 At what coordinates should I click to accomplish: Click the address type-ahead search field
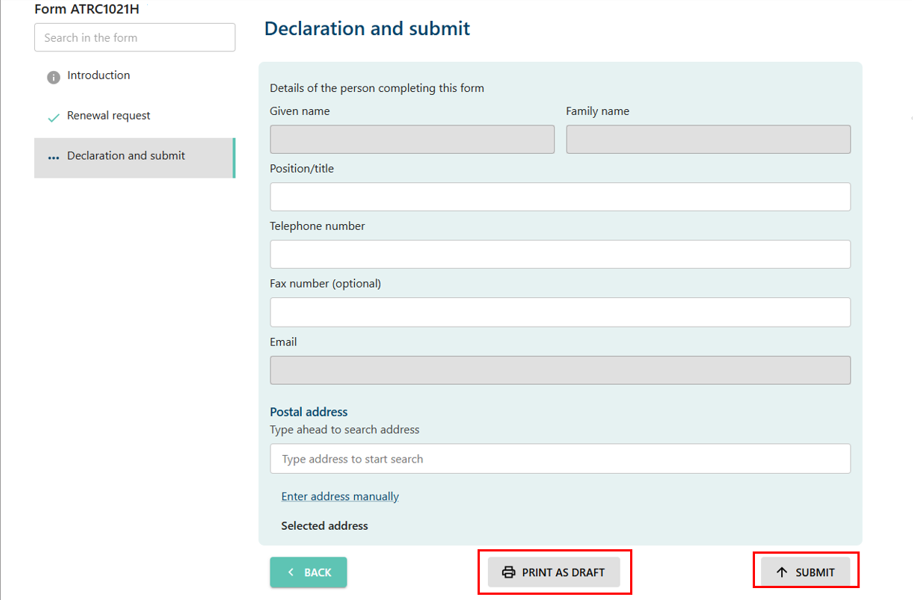(560, 458)
